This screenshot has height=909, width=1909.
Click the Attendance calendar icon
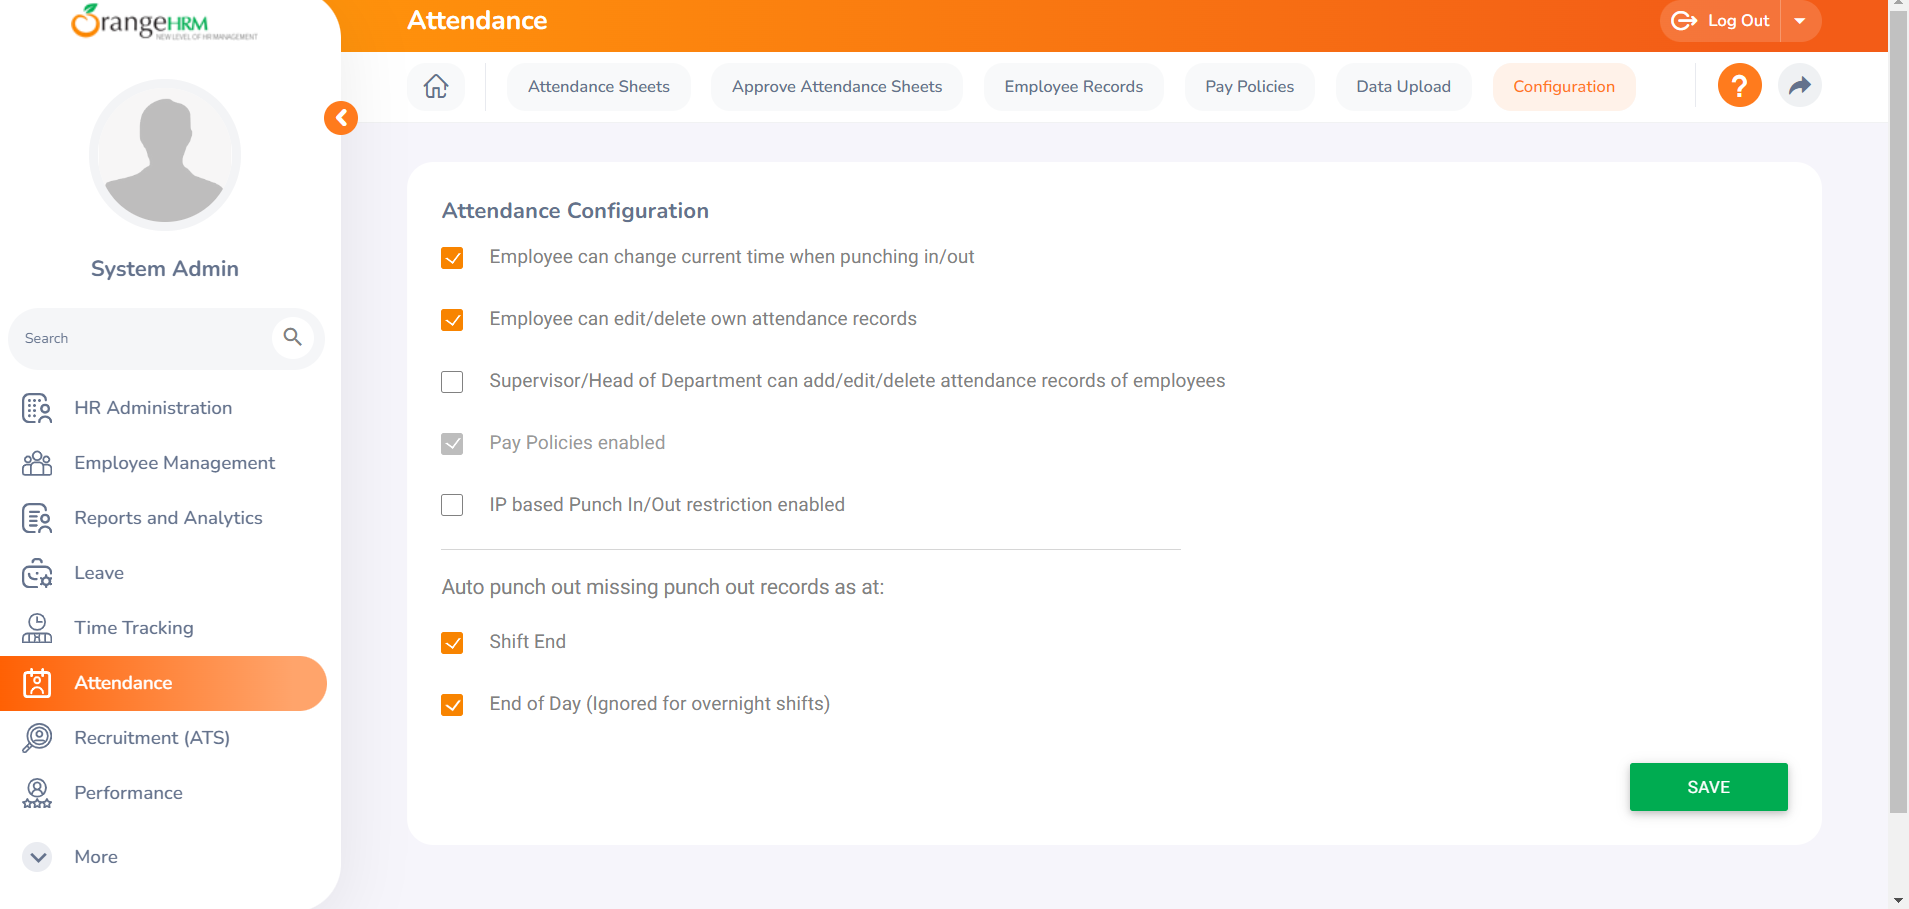click(x=37, y=683)
